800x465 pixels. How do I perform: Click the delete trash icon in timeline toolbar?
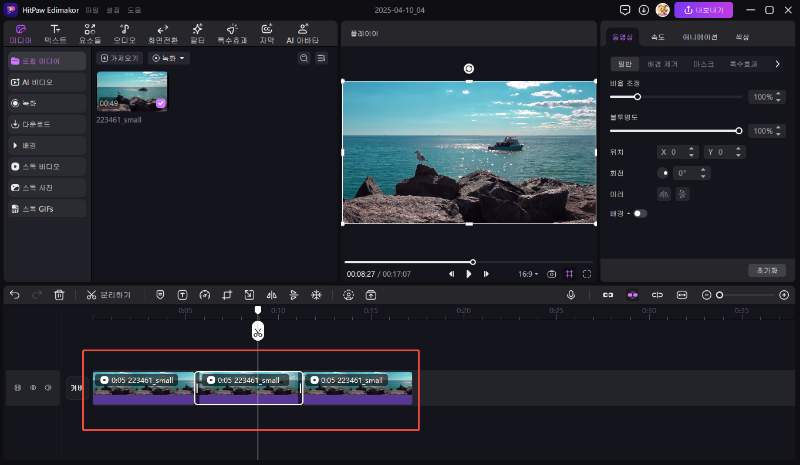coord(59,295)
